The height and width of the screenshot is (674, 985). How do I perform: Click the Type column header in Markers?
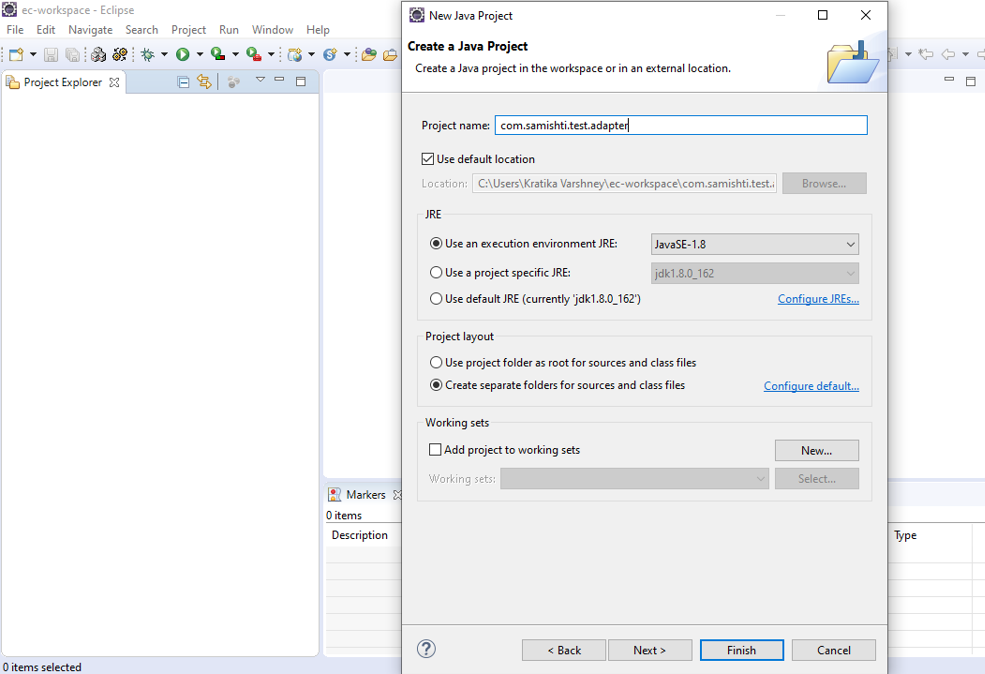pos(905,535)
